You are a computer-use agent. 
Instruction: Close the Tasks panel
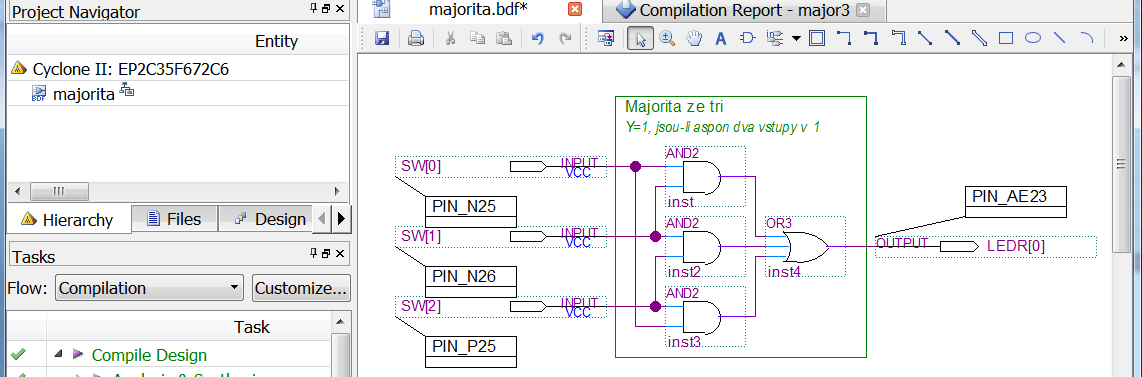(341, 253)
